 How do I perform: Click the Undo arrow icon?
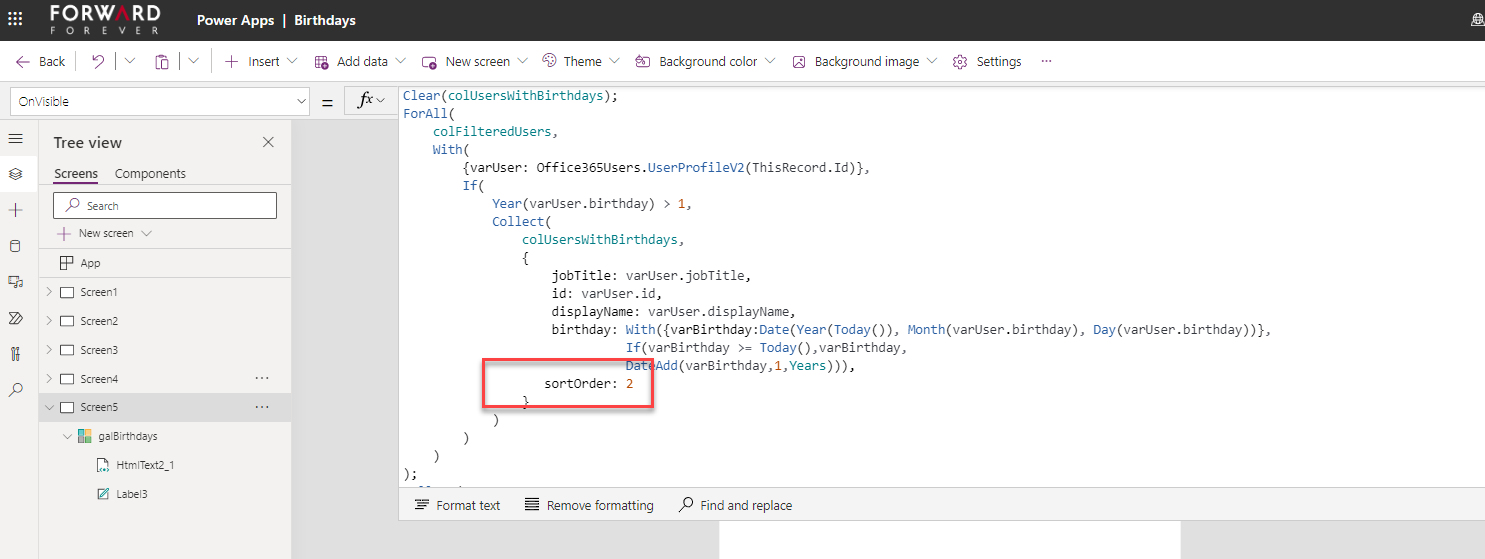tap(97, 62)
